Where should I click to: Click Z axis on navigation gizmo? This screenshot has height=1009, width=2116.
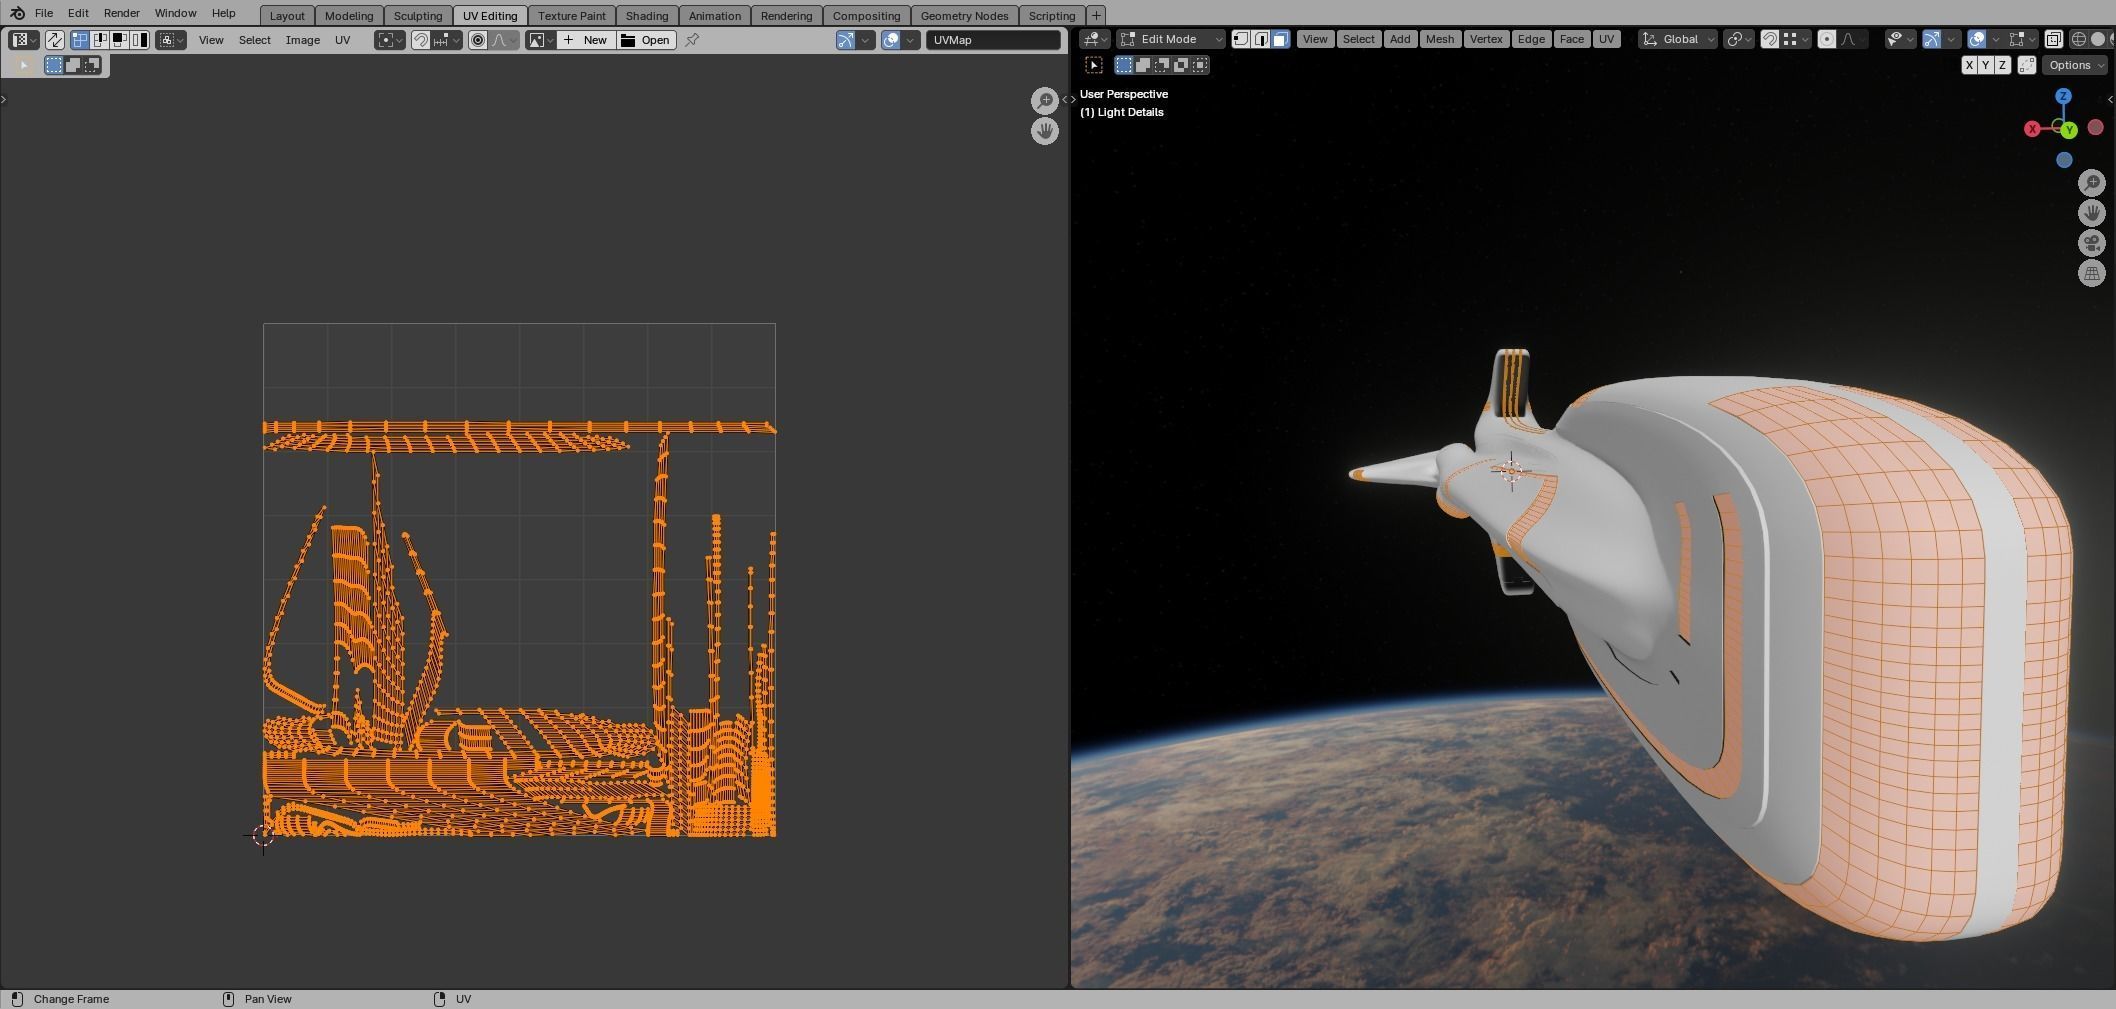click(x=2063, y=96)
